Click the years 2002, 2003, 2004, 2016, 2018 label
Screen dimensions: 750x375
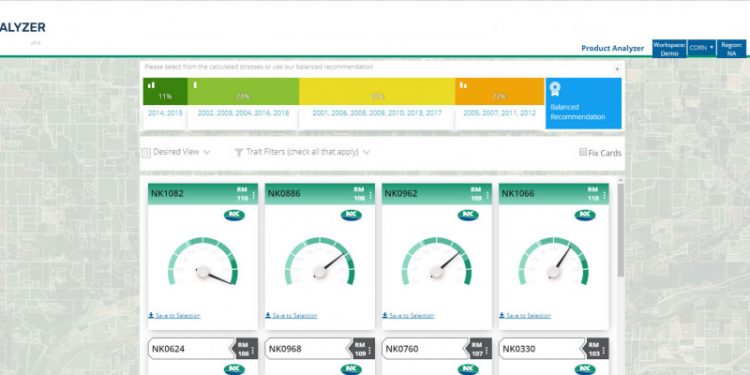(243, 113)
